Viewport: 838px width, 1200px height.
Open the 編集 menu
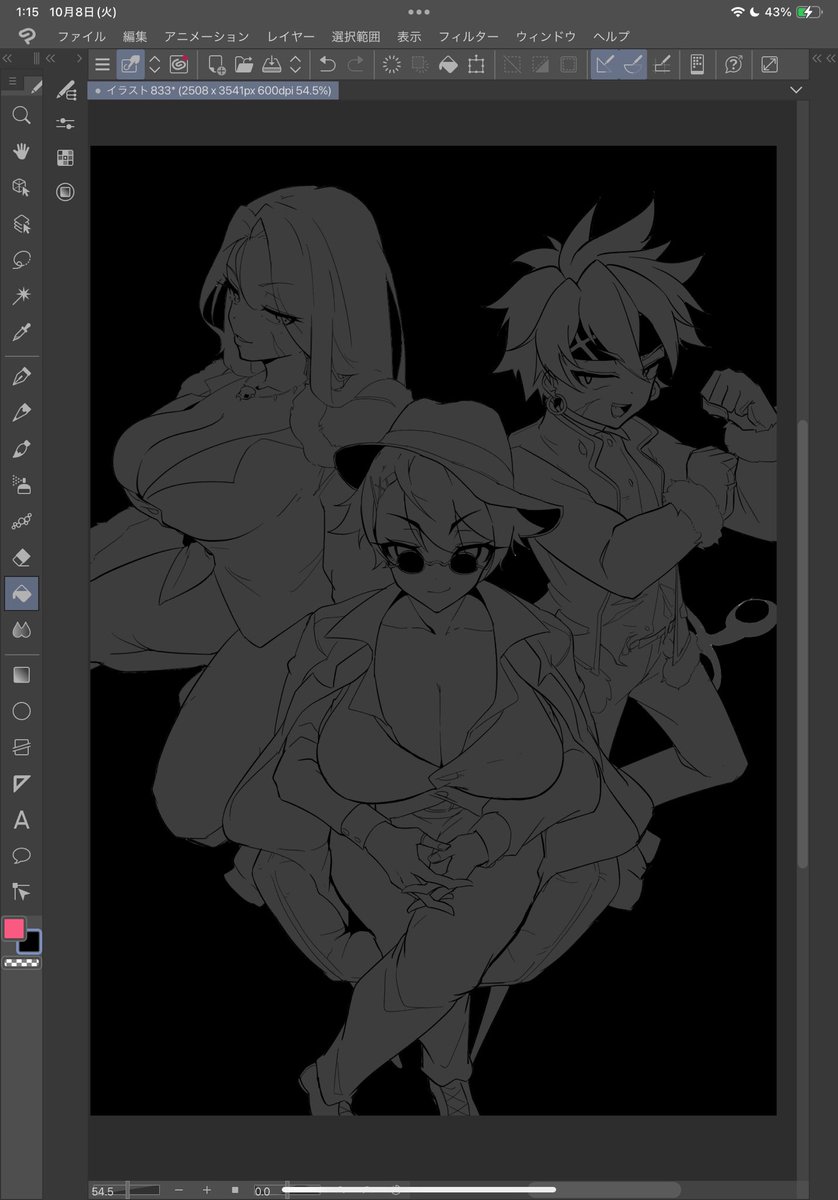click(135, 36)
